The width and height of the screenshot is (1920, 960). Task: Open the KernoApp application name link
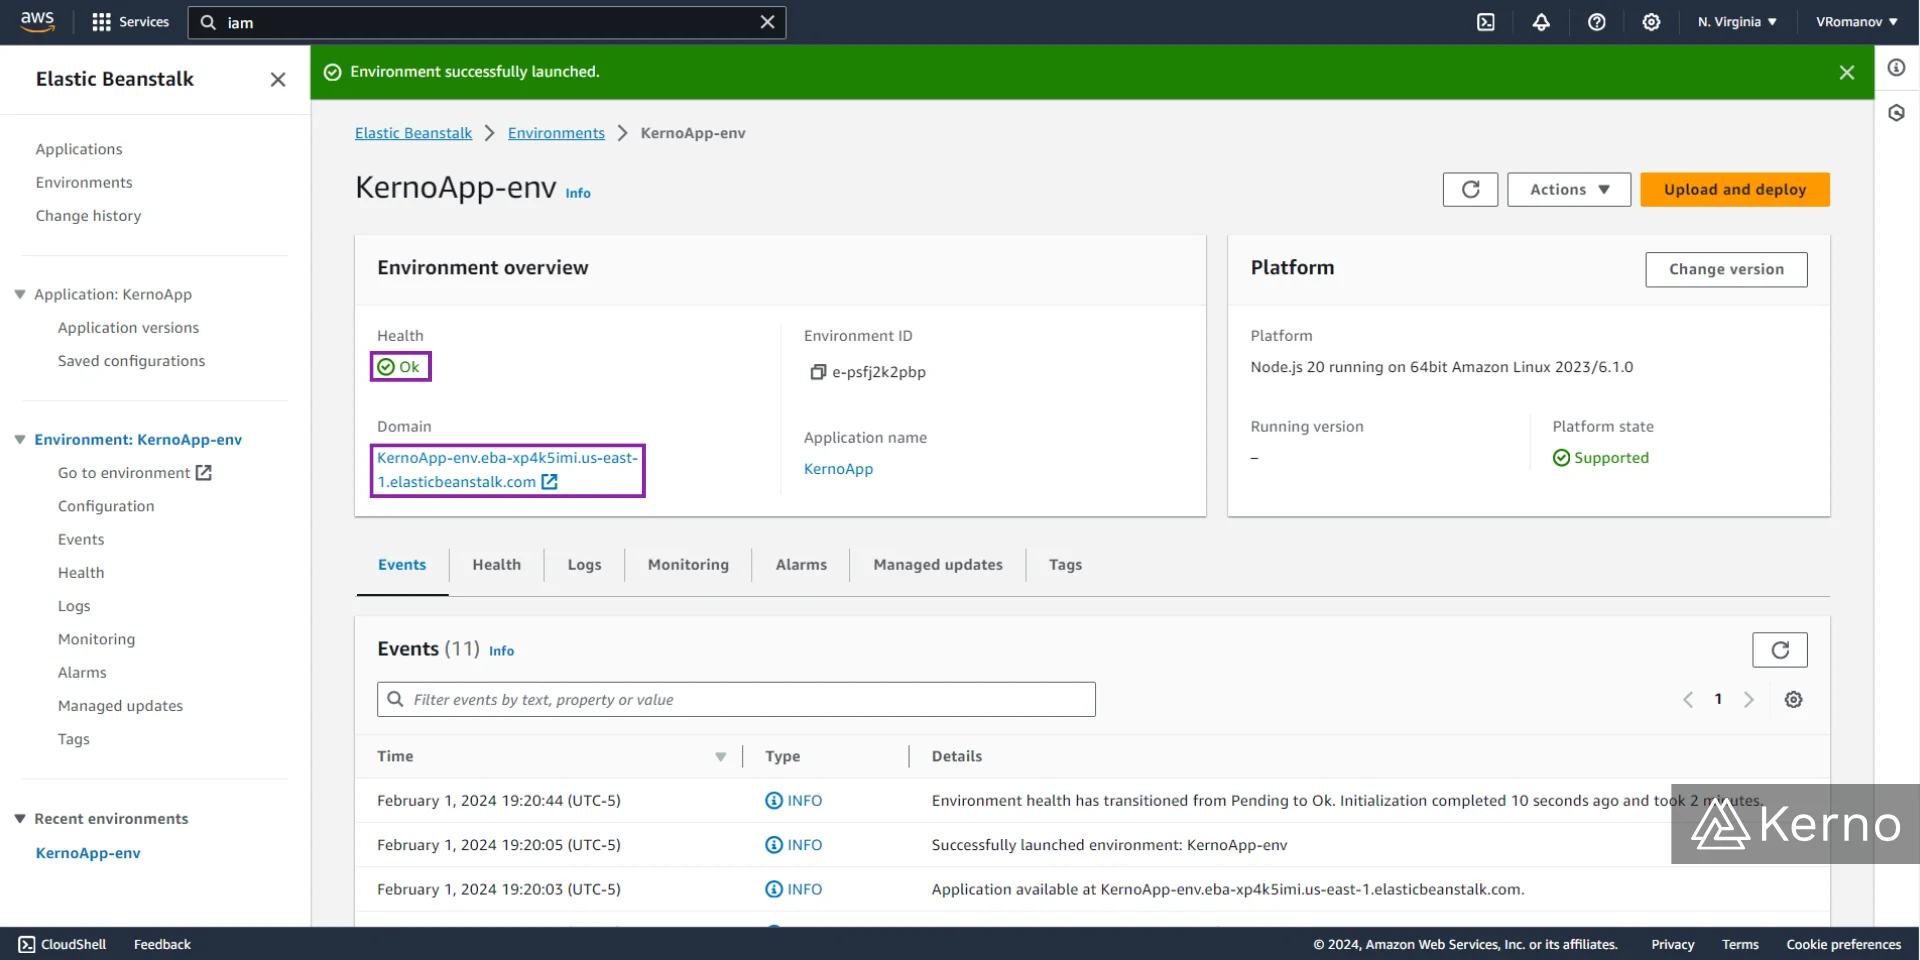coord(838,469)
